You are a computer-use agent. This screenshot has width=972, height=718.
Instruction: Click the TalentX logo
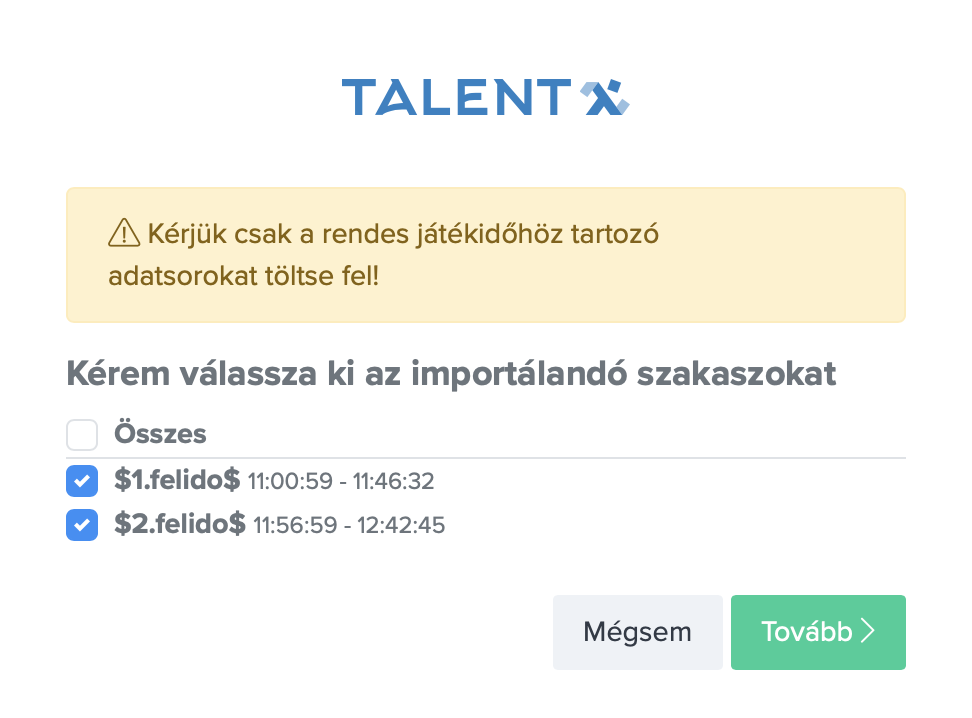[x=485, y=97]
